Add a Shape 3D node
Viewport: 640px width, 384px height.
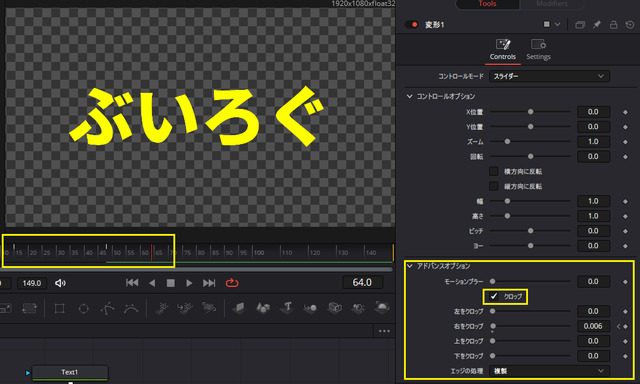[x=263, y=308]
